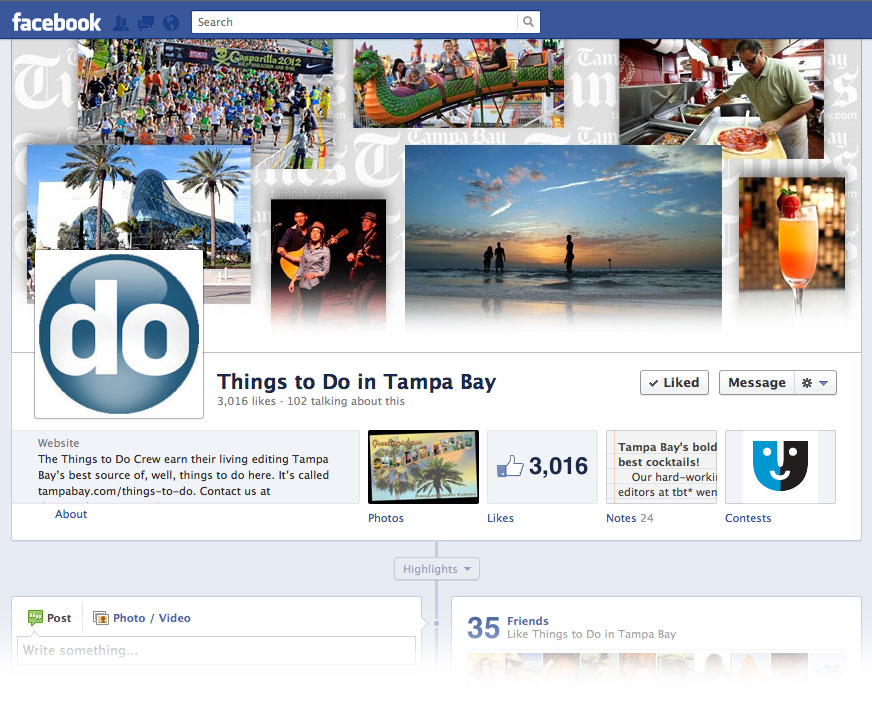The width and height of the screenshot is (872, 711).
Task: Open the Friends link in friends box
Action: [528, 621]
